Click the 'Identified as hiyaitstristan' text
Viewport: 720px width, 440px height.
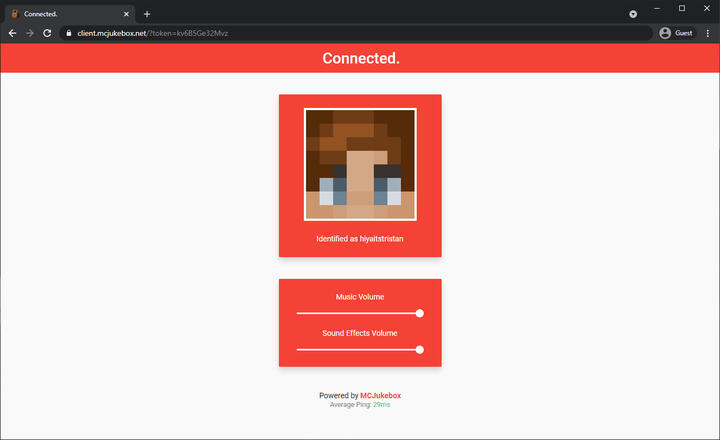click(x=360, y=239)
